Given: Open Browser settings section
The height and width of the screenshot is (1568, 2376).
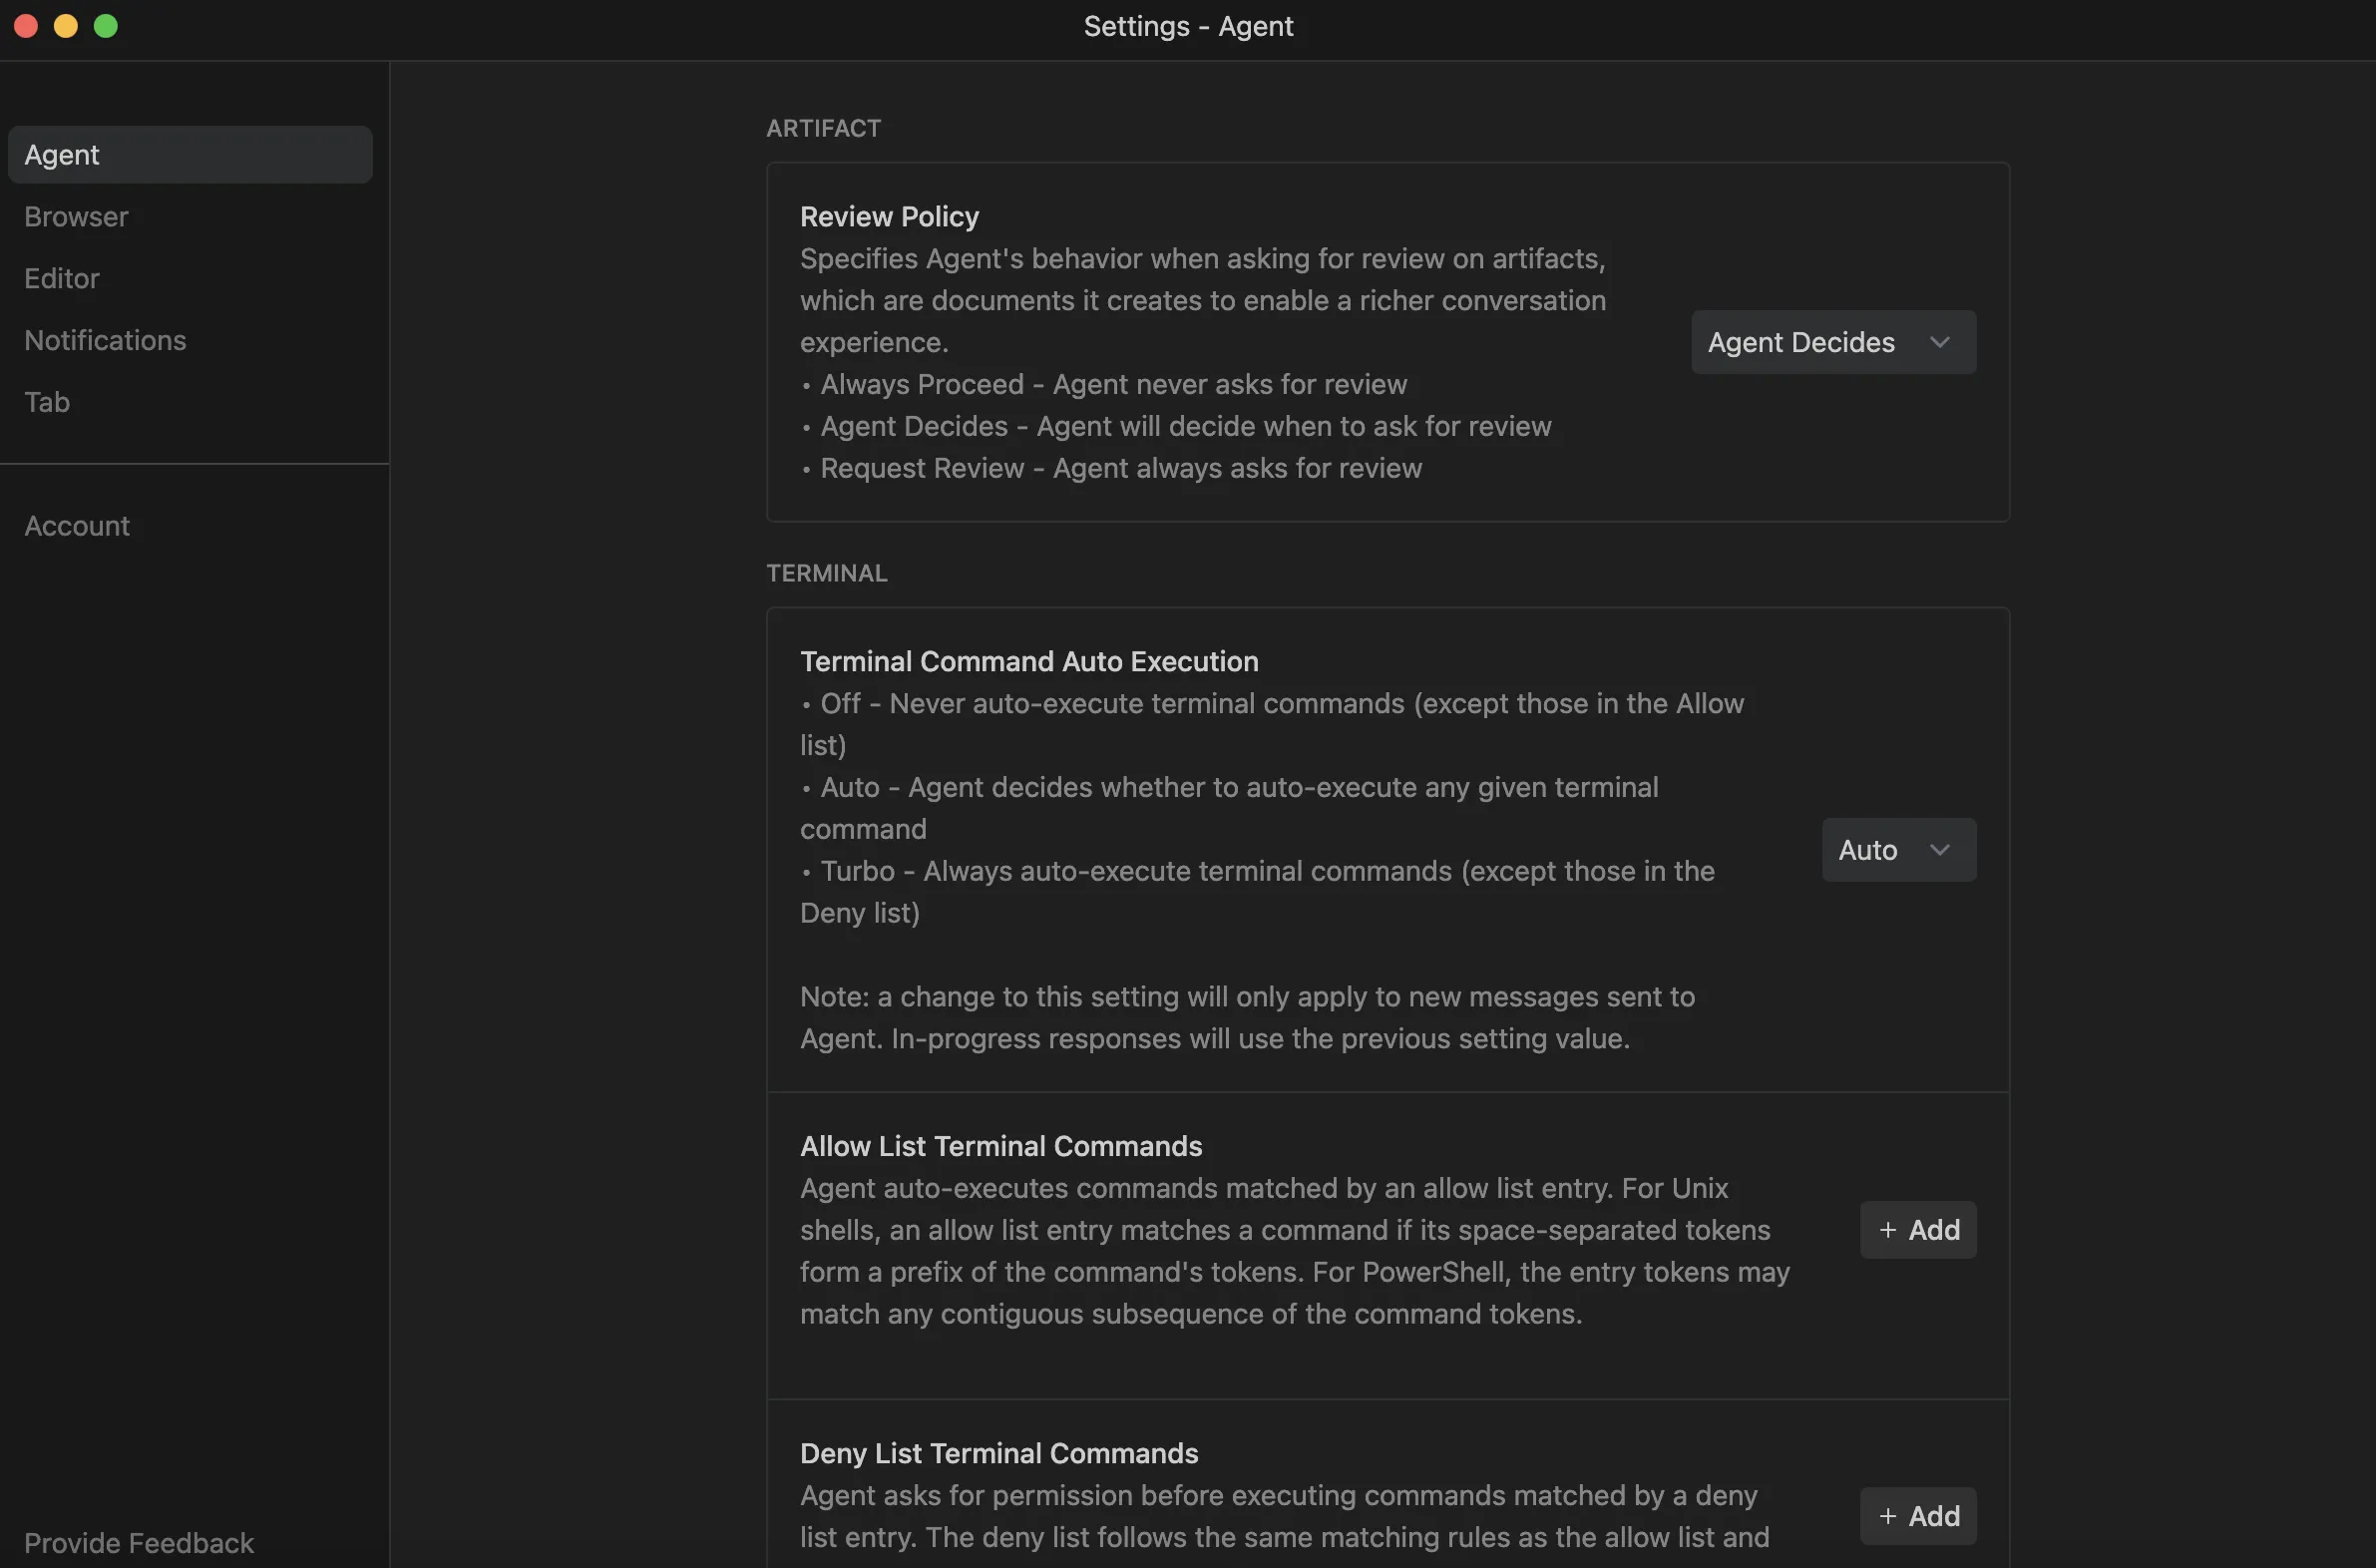Looking at the screenshot, I should (x=76, y=217).
